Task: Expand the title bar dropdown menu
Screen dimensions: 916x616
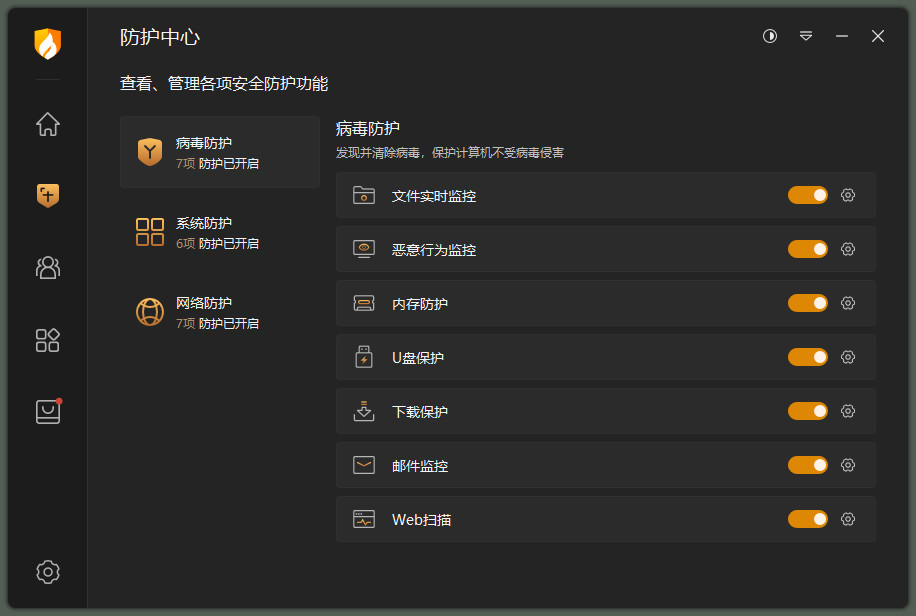Action: 806,36
